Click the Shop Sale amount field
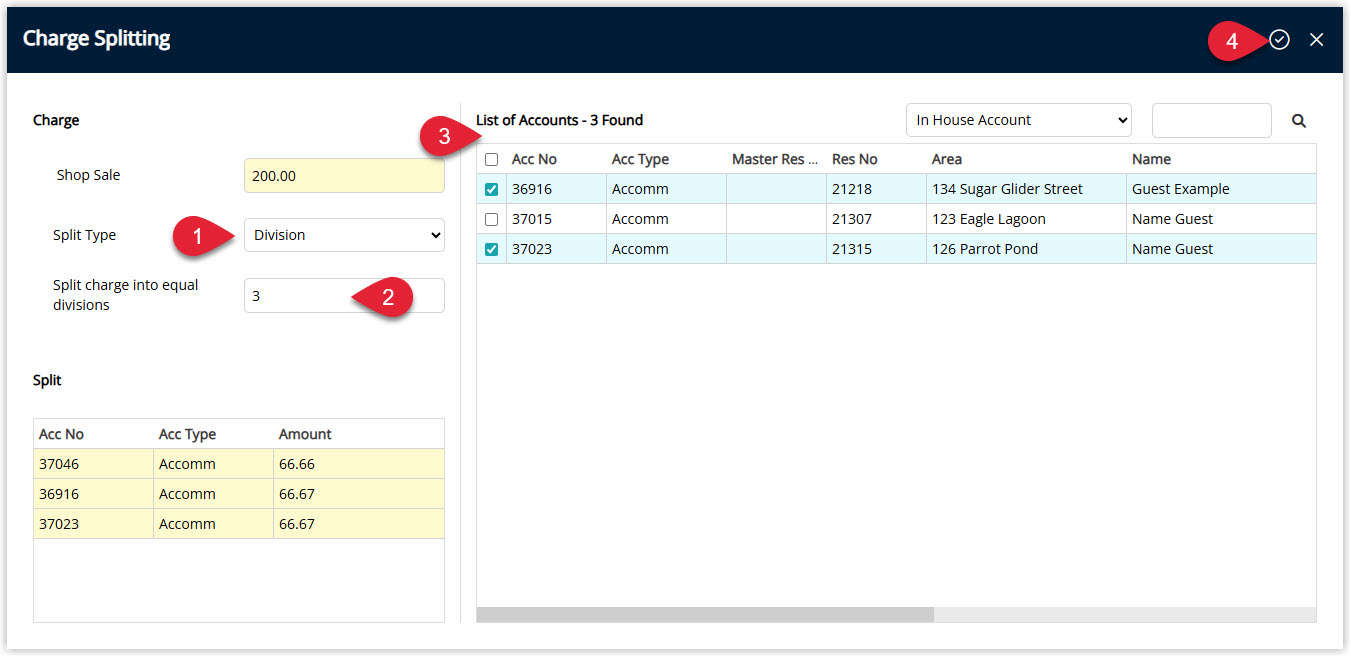Viewport: 1351px width, 657px height. tap(344, 175)
